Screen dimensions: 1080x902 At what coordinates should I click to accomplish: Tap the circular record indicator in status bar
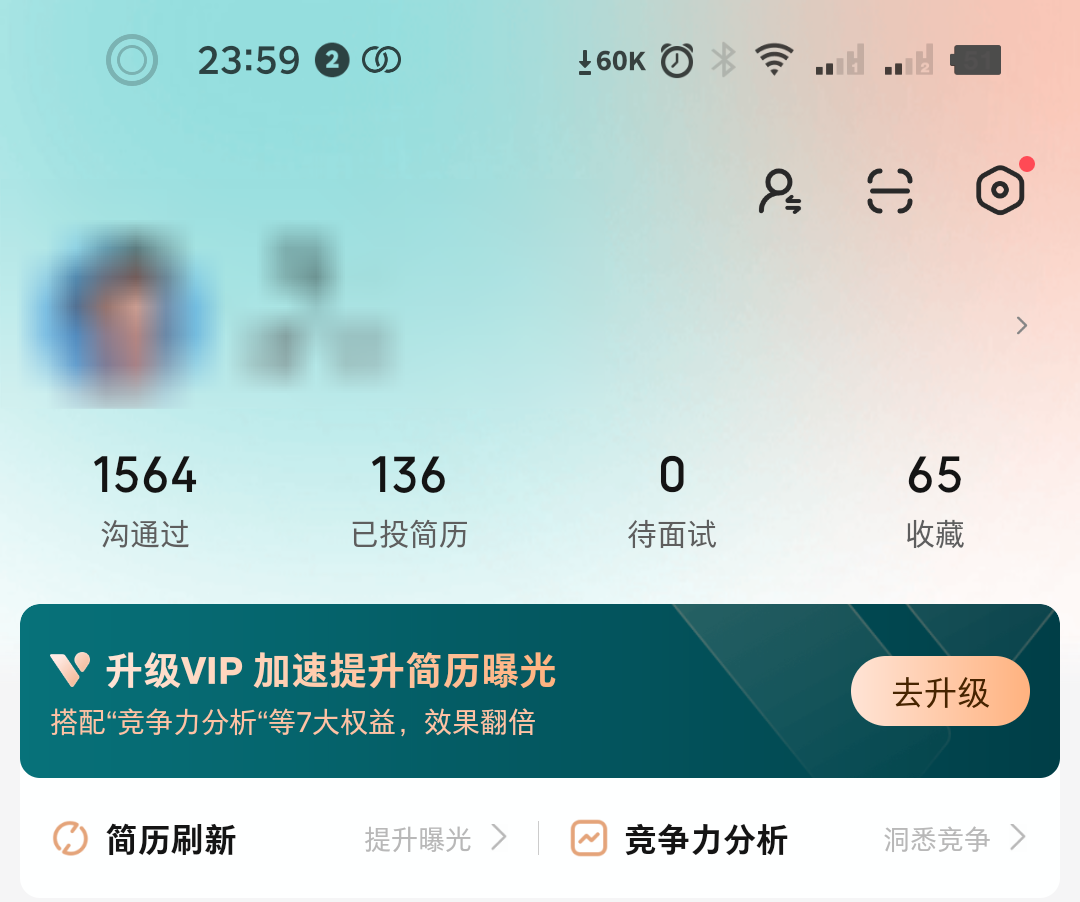(132, 60)
